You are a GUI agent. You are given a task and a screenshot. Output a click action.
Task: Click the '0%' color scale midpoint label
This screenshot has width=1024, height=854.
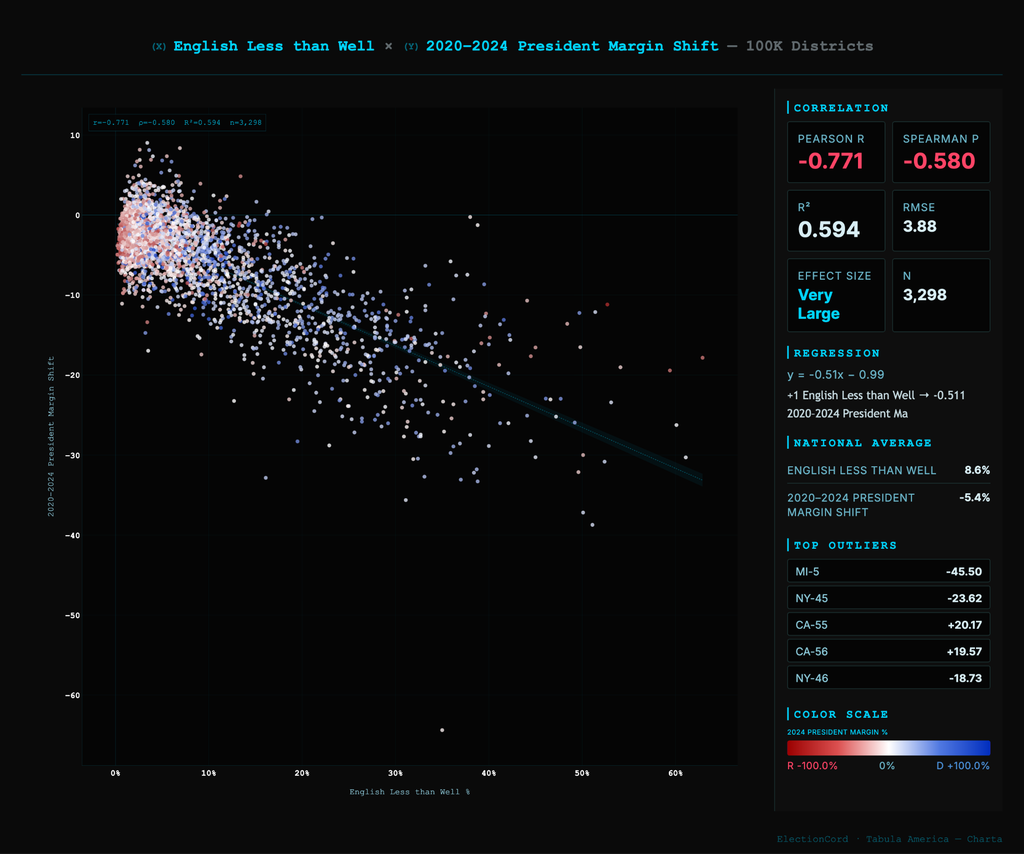(x=887, y=766)
